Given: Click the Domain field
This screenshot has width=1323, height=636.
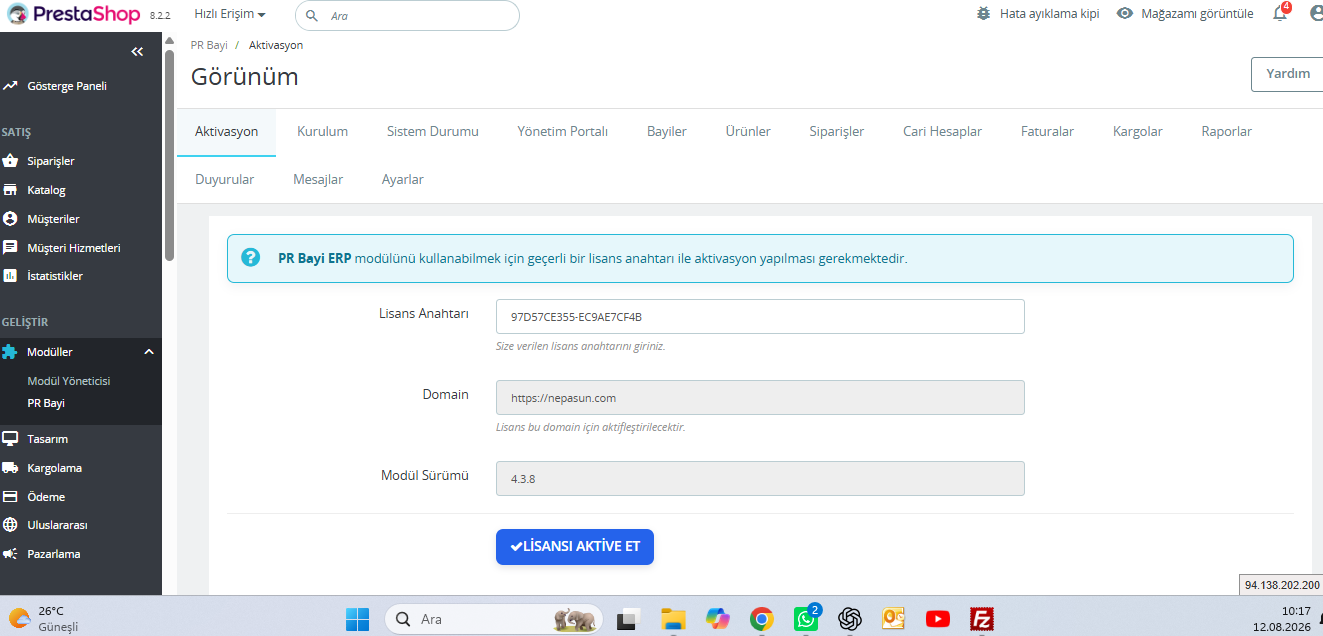Looking at the screenshot, I should click(x=760, y=397).
